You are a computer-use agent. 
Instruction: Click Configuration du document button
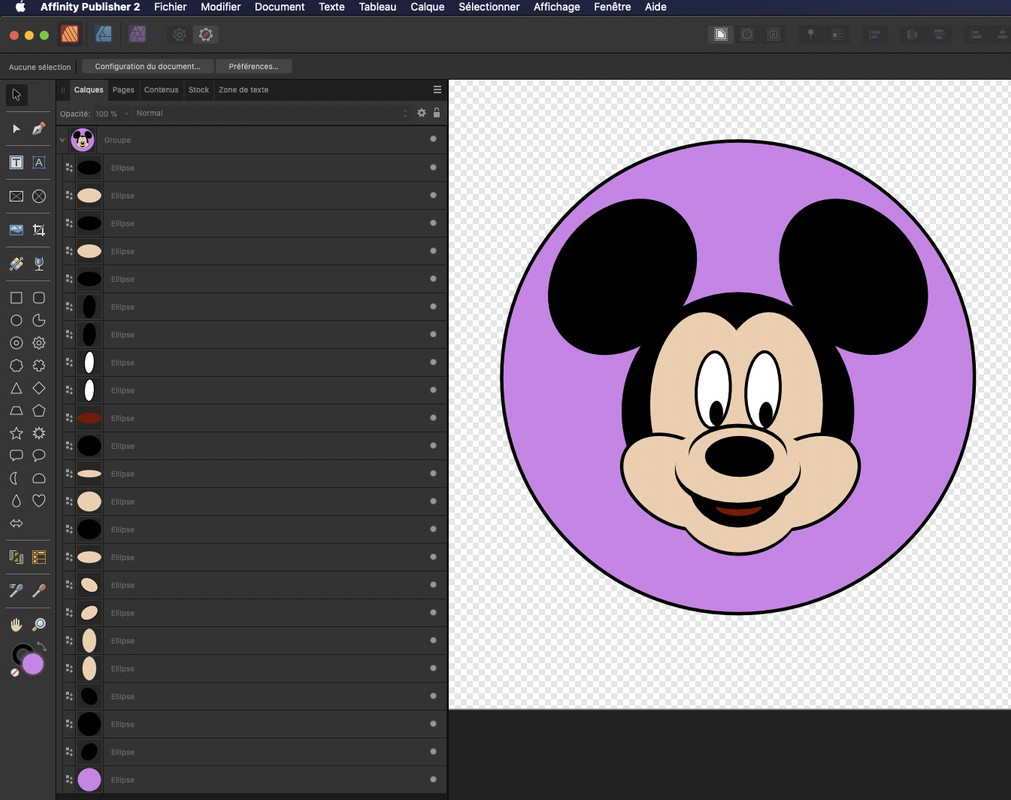[x=147, y=66]
